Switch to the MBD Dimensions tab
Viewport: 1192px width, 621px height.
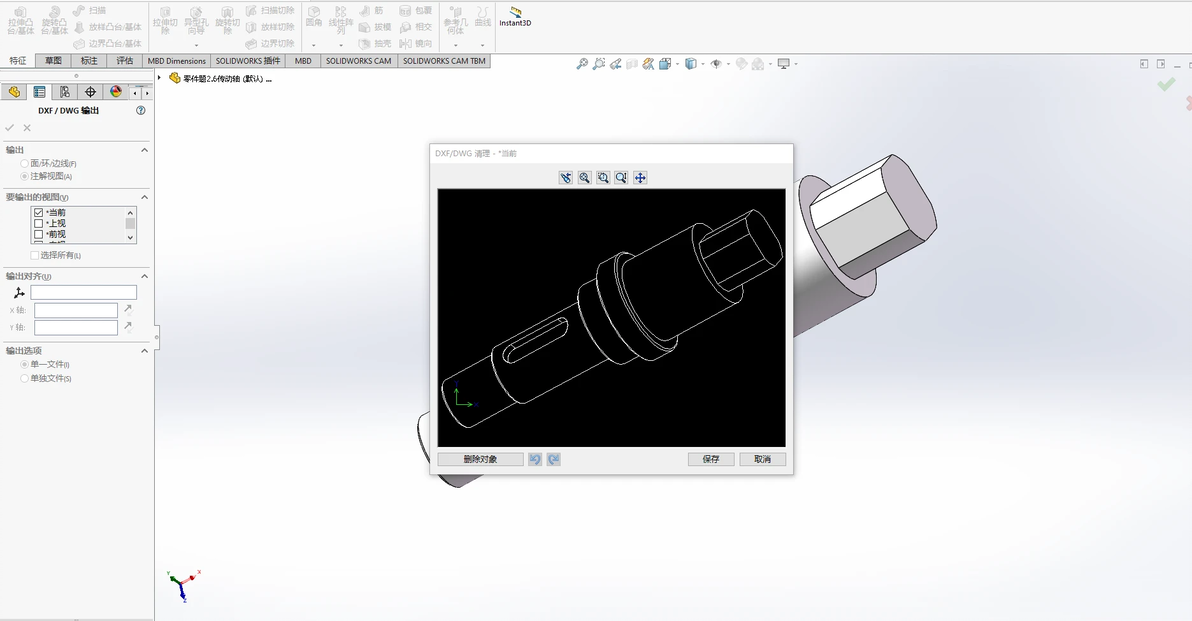coord(176,61)
